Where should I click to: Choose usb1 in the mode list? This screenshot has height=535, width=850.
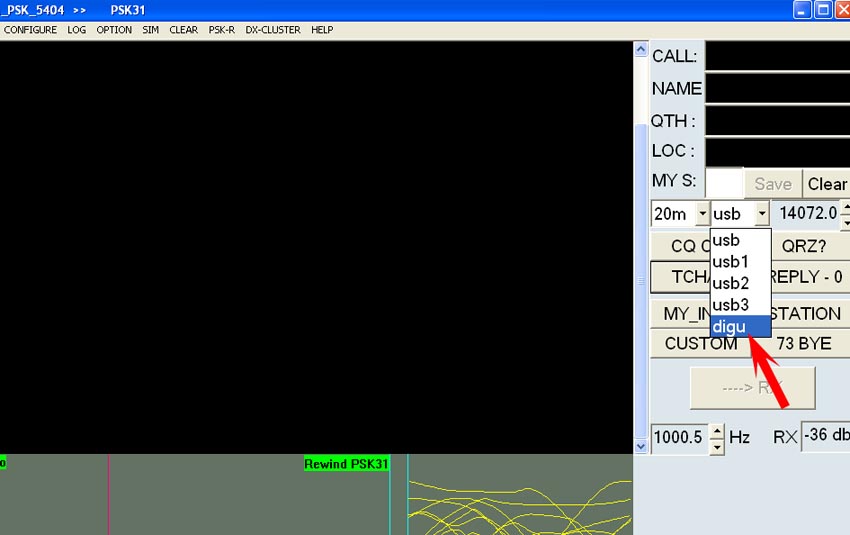(740, 262)
